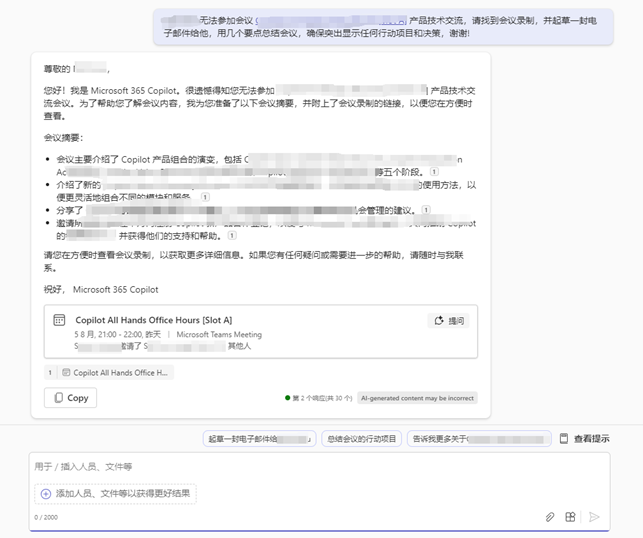The image size is (643, 538).
Task: Click the 提问 button on the meeting card
Action: point(449,321)
